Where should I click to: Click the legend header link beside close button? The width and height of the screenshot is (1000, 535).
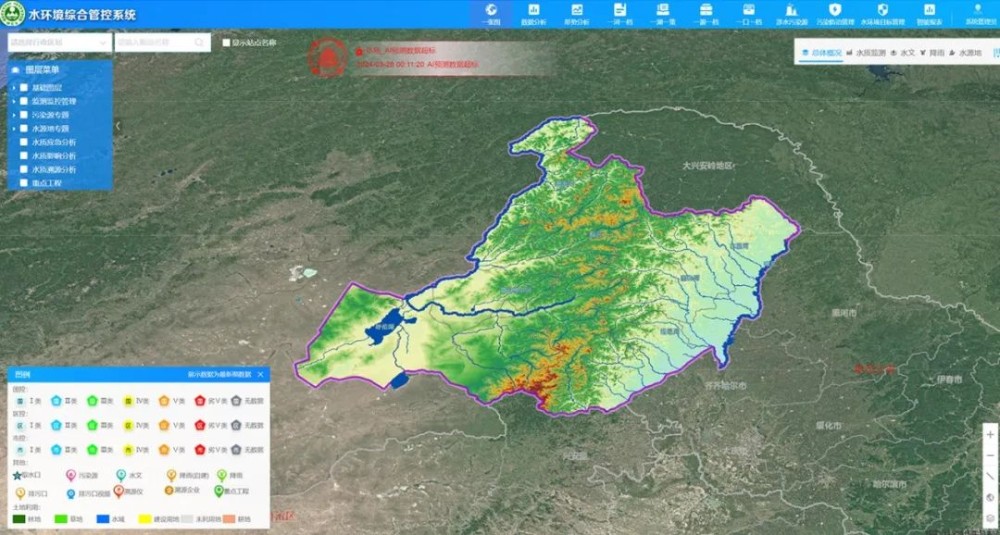pyautogui.click(x=219, y=374)
